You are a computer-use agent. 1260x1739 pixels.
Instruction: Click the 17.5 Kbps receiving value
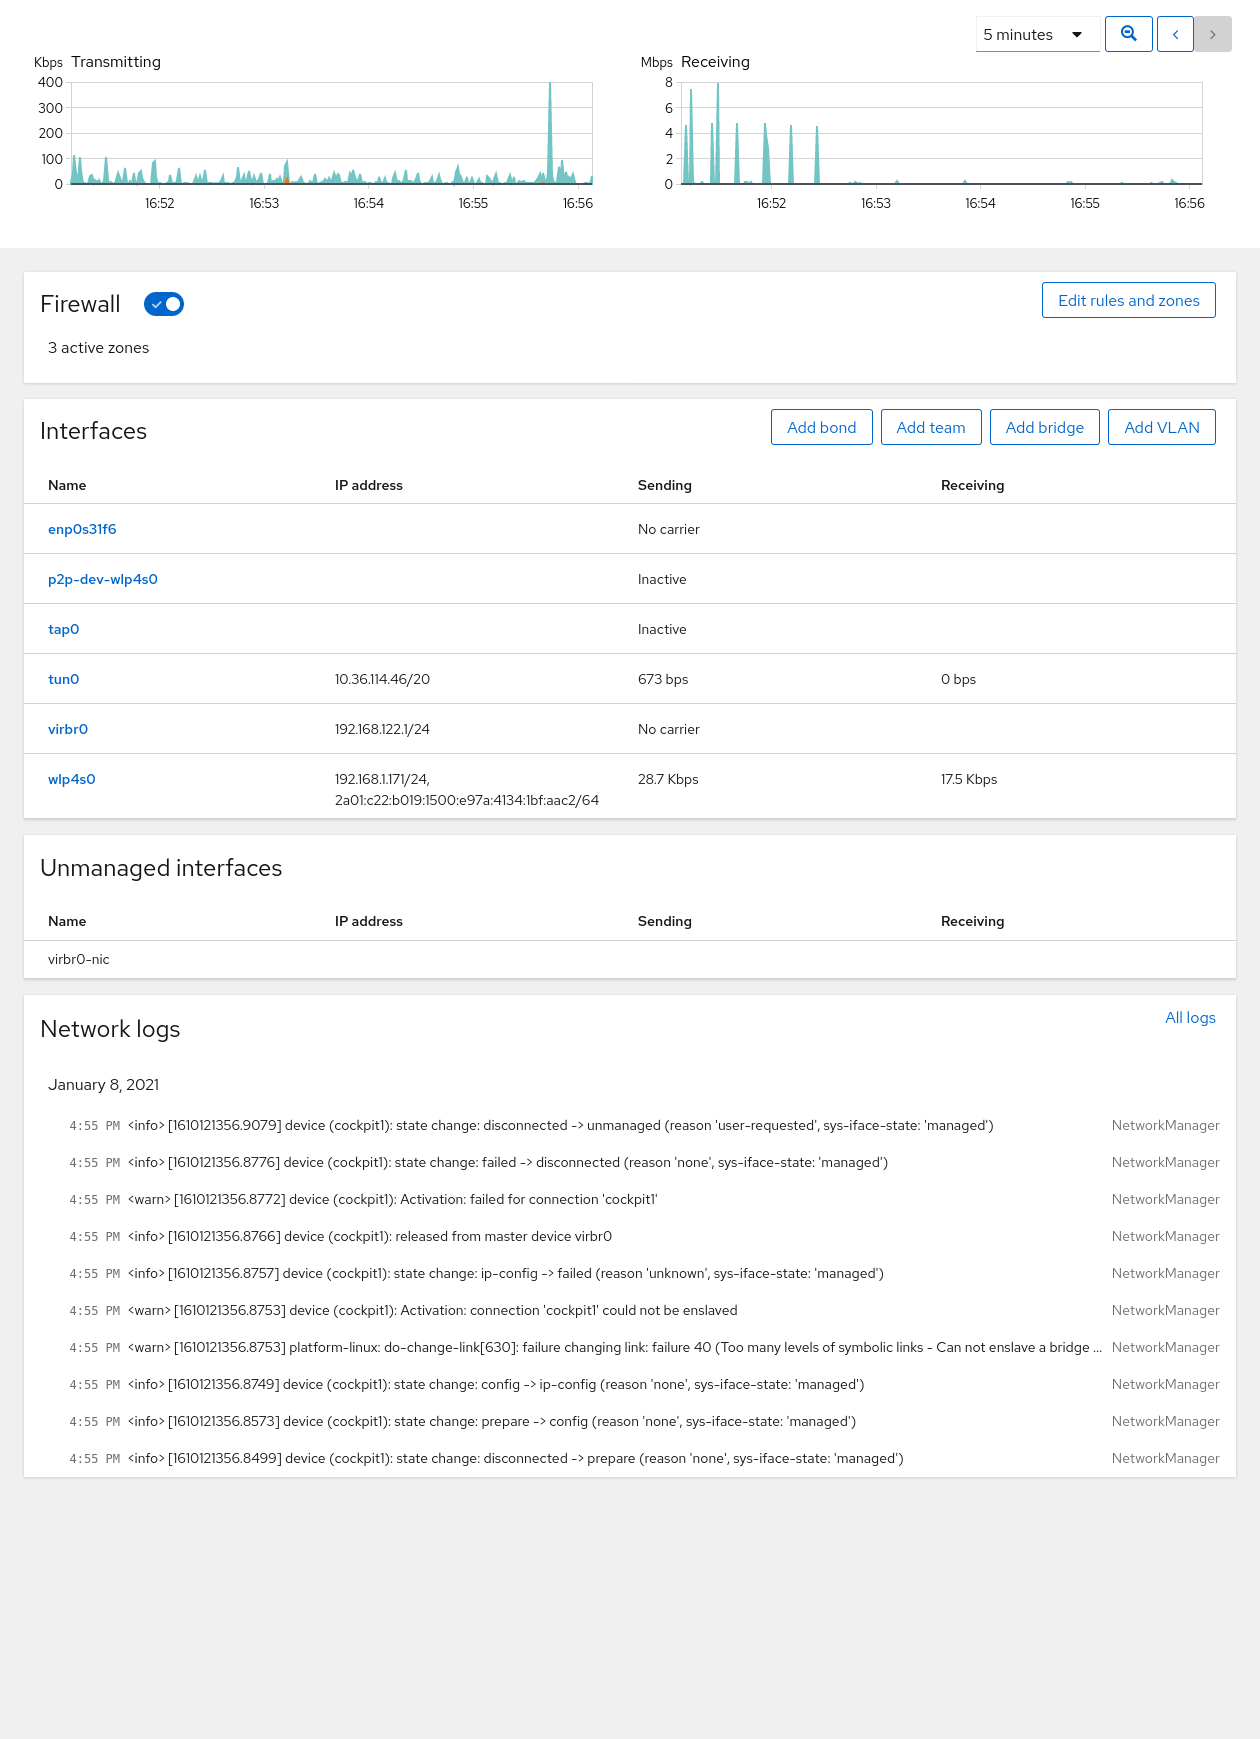point(969,779)
